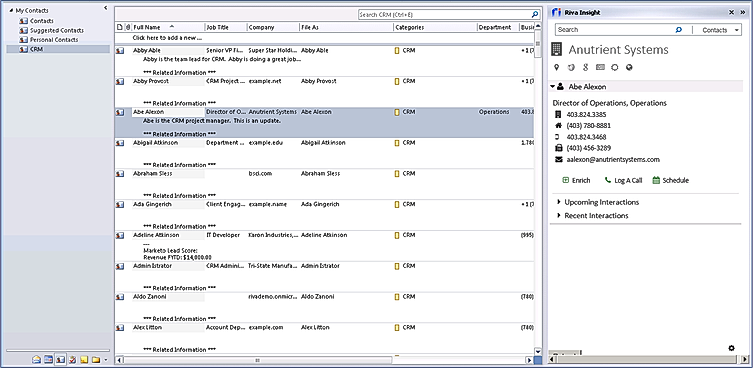
Task: Click the category color box for Abe Alexon
Action: tap(397, 112)
